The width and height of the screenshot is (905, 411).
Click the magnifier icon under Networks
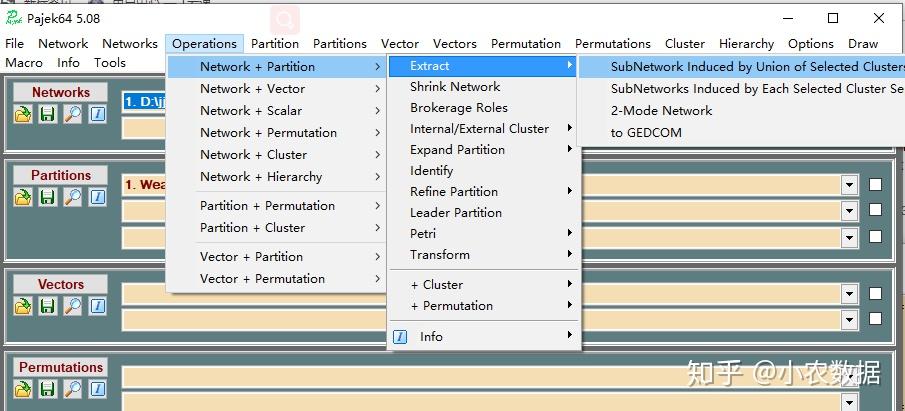tap(72, 114)
